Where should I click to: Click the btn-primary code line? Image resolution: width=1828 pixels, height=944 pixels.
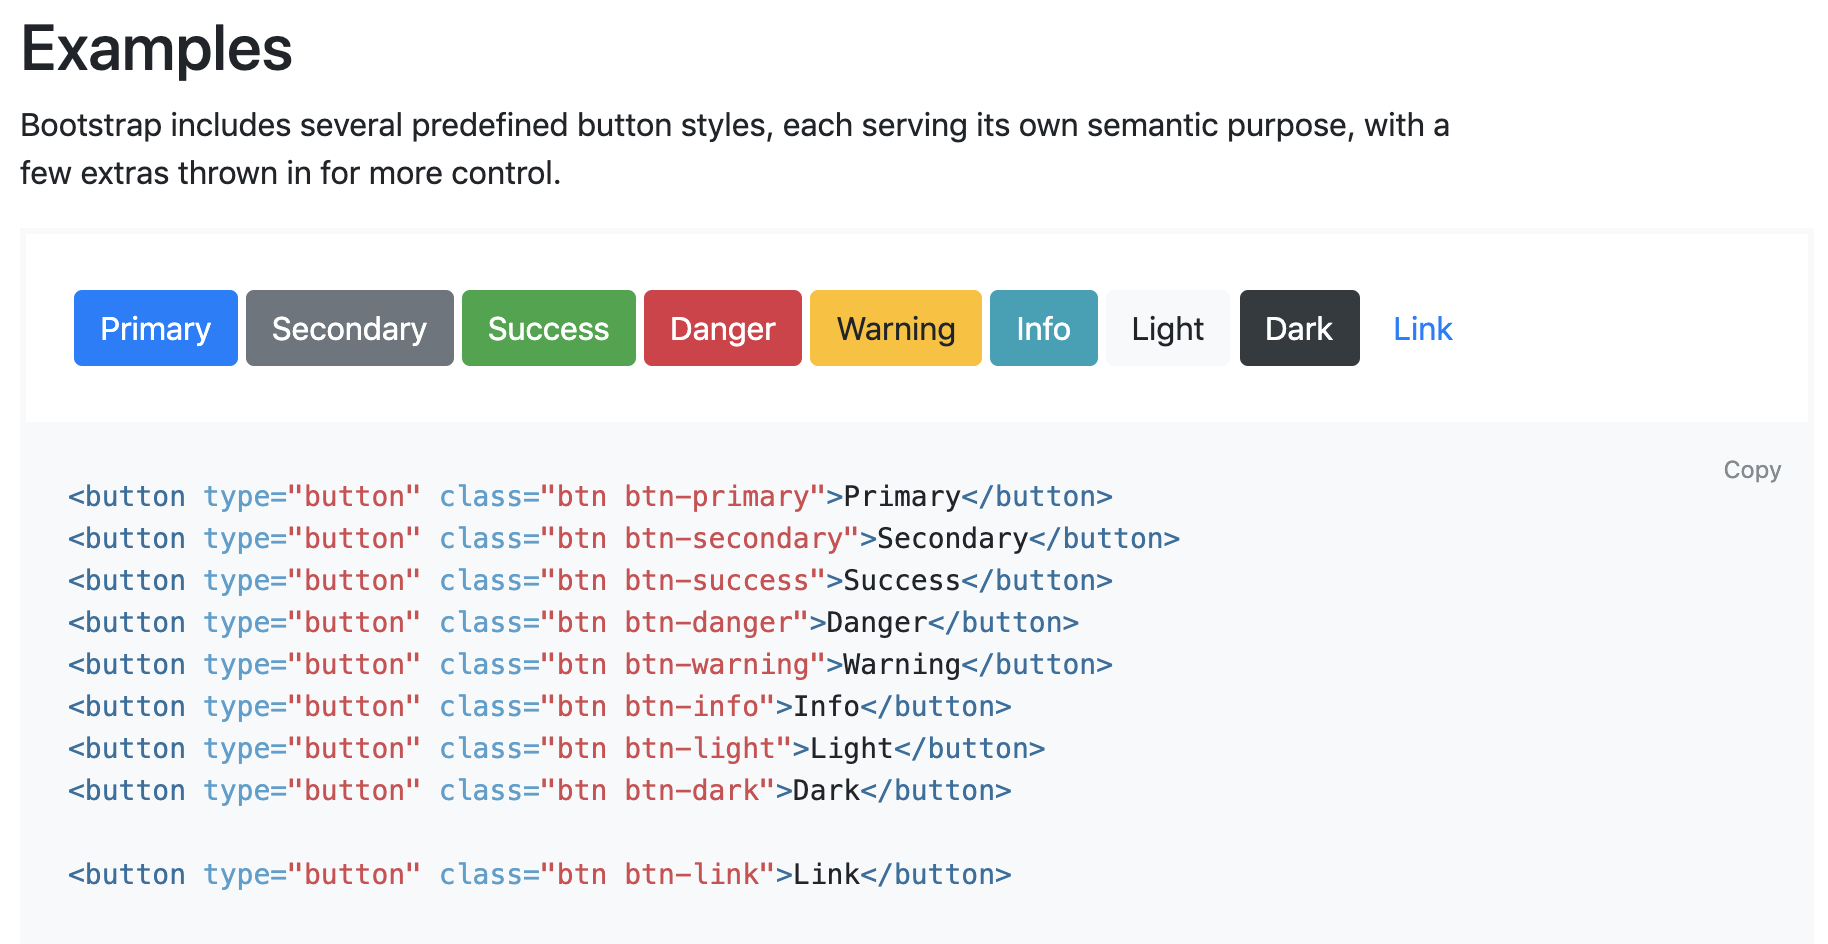pos(590,497)
